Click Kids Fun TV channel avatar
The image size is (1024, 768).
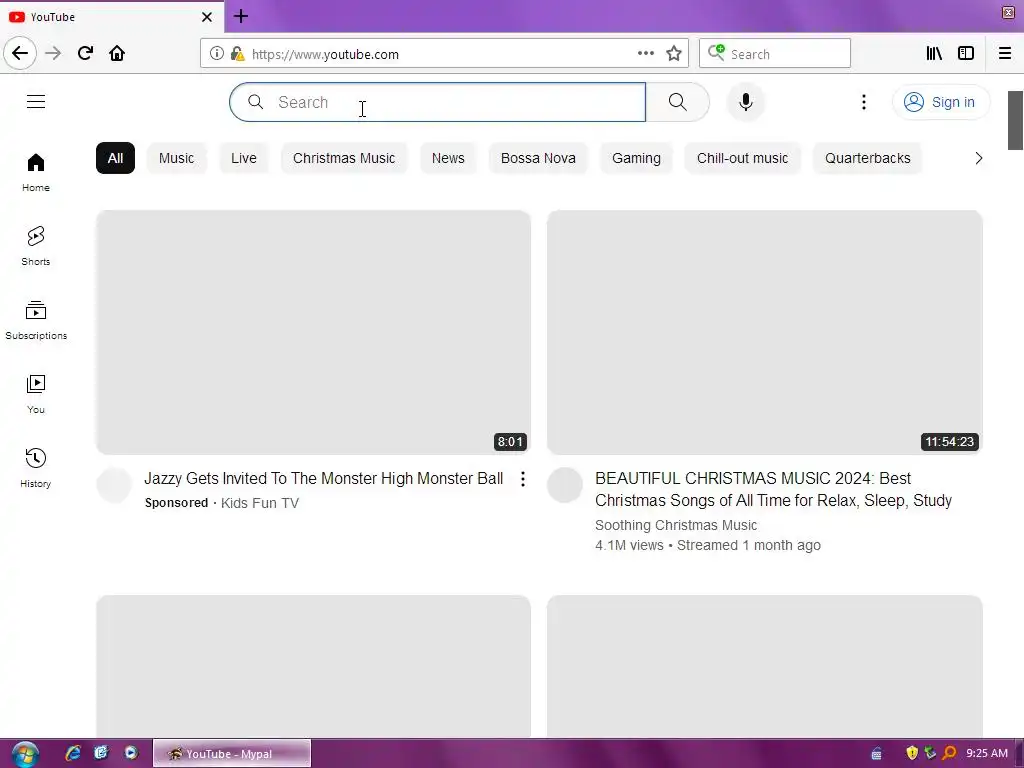point(114,485)
